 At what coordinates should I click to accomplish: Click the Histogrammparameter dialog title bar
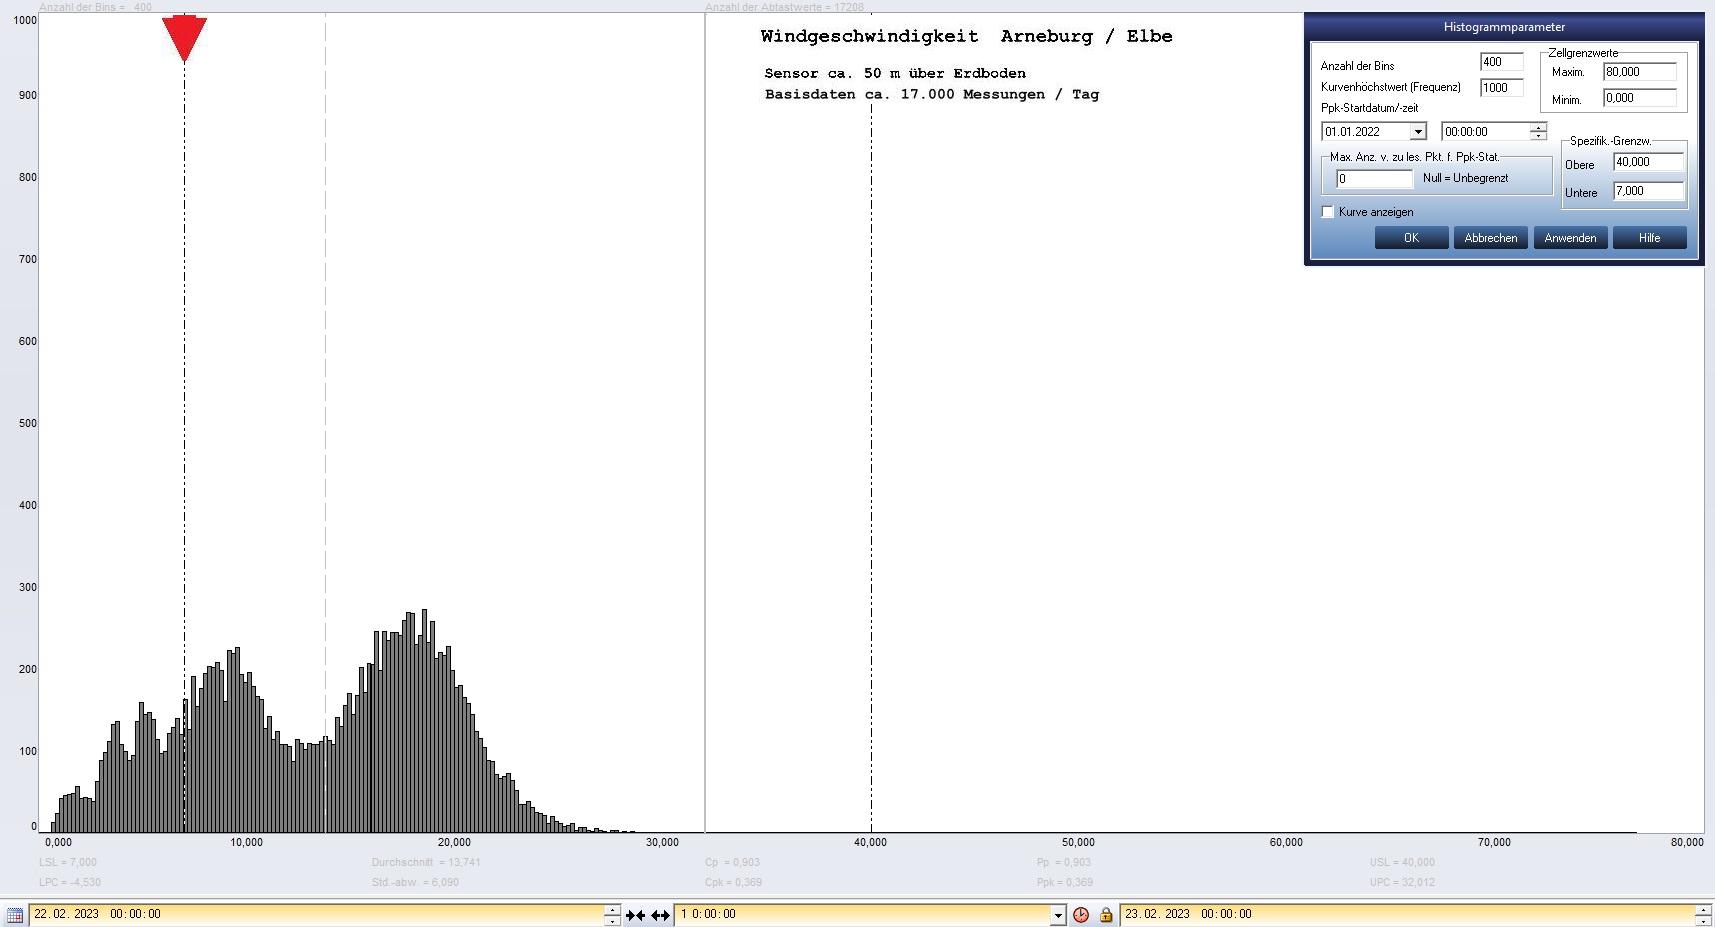pyautogui.click(x=1504, y=27)
